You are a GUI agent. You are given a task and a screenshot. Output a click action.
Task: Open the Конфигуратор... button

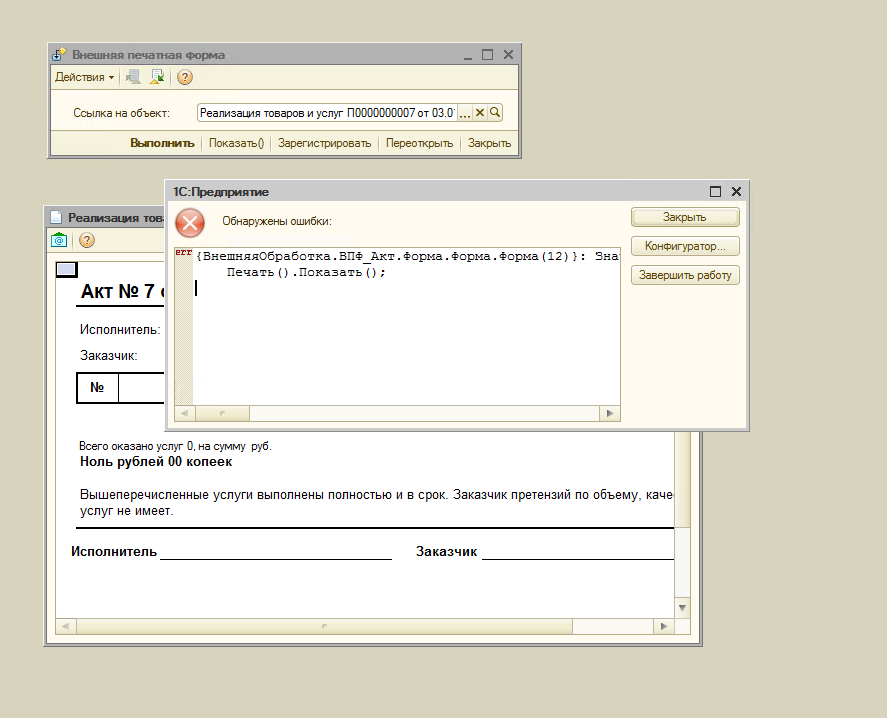coord(685,246)
